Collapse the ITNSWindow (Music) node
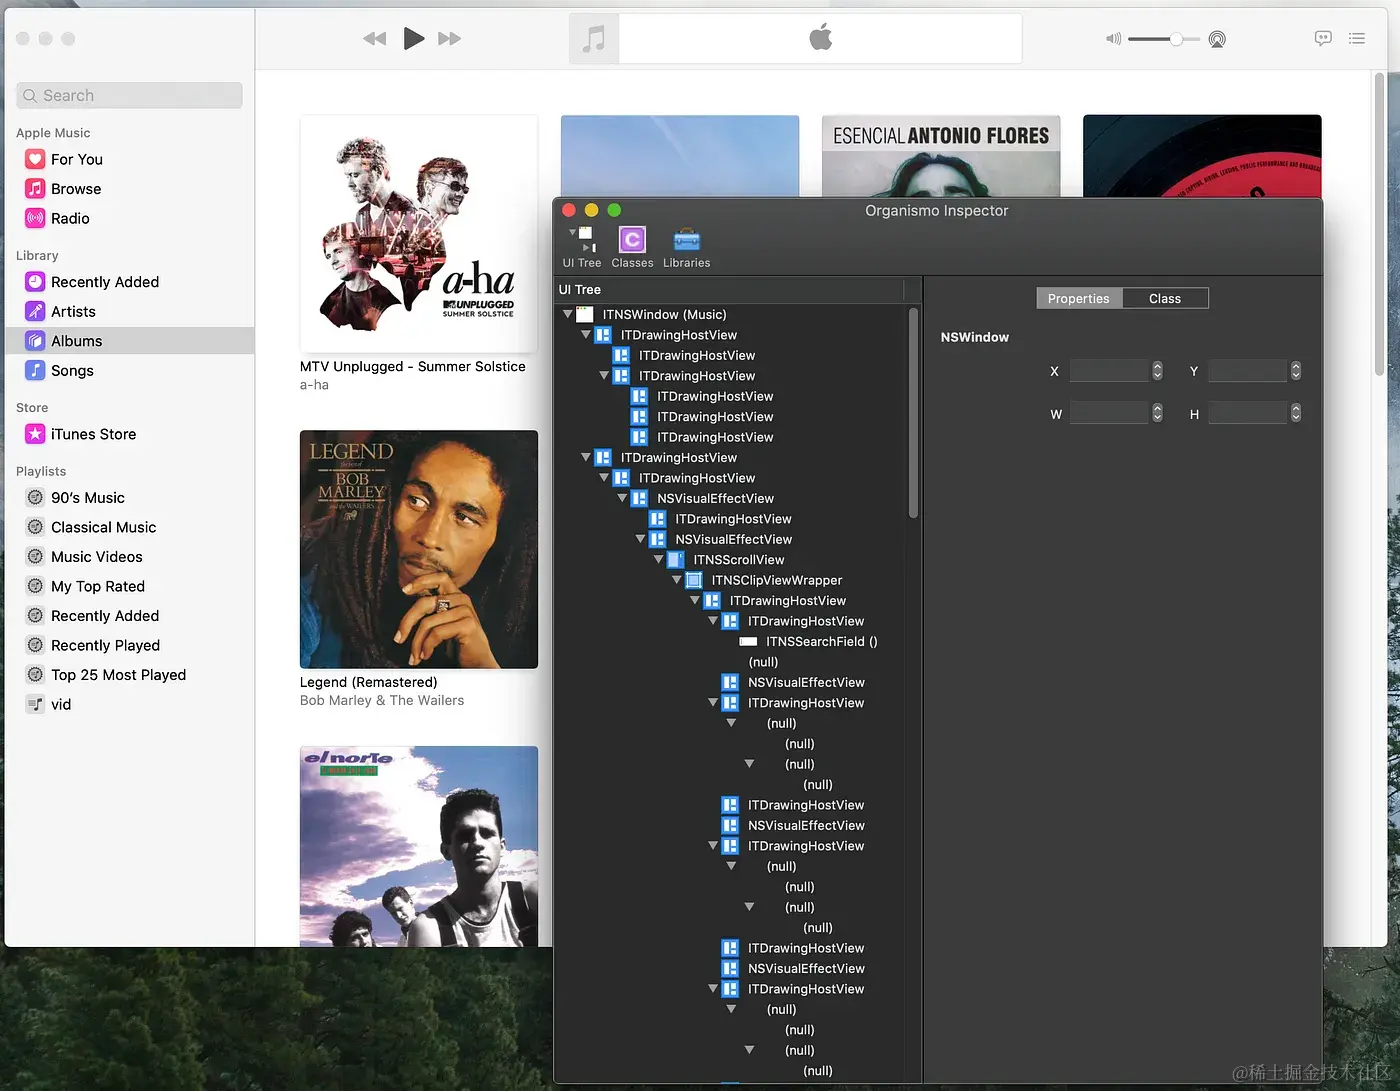Screen dimensions: 1400x1091 568,314
